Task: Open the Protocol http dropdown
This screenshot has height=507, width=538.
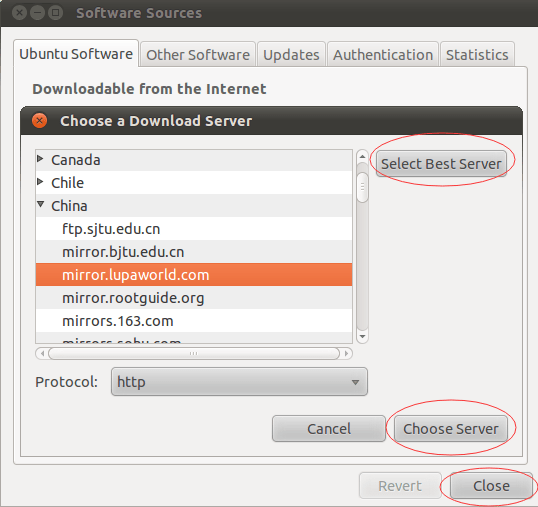Action: pyautogui.click(x=239, y=382)
